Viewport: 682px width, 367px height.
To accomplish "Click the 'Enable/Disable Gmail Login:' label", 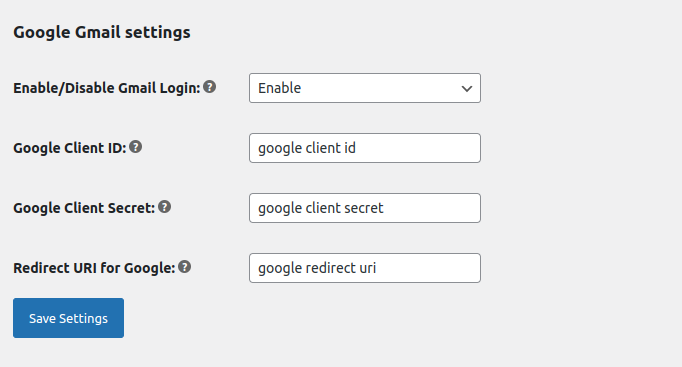I will [x=107, y=88].
